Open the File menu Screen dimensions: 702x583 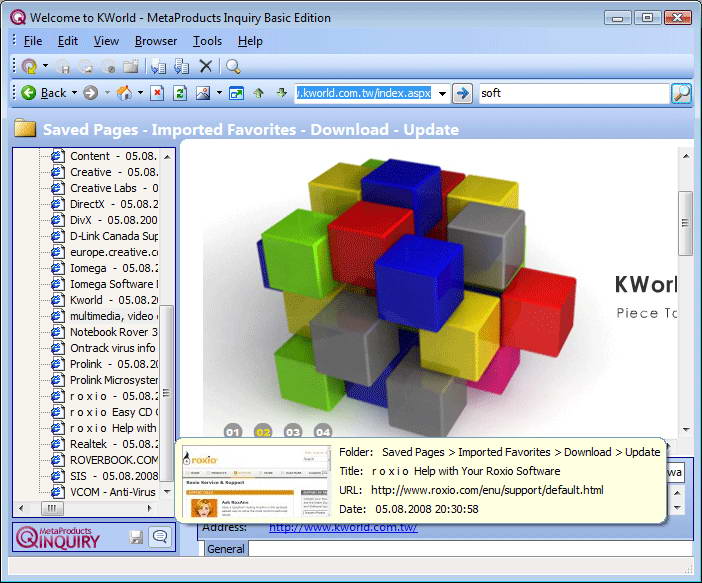coord(33,41)
